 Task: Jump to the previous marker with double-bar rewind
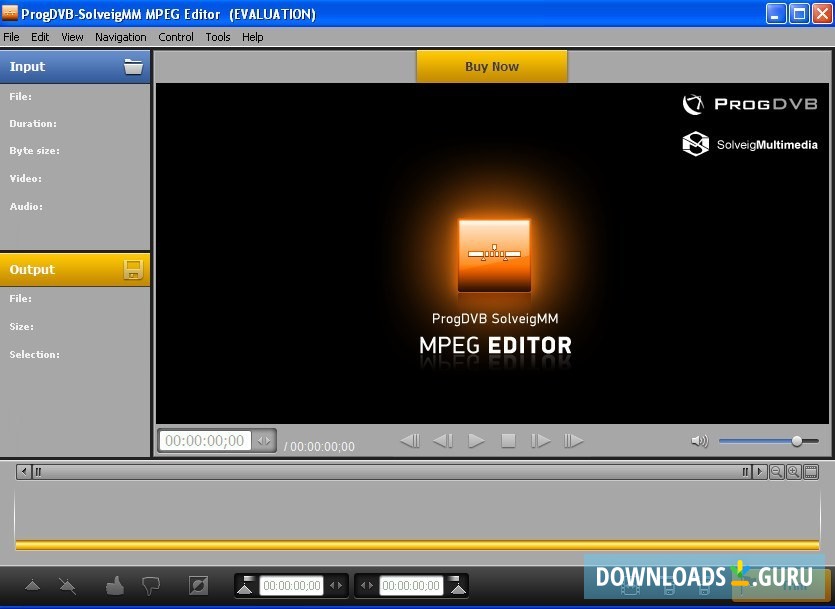pyautogui.click(x=410, y=441)
